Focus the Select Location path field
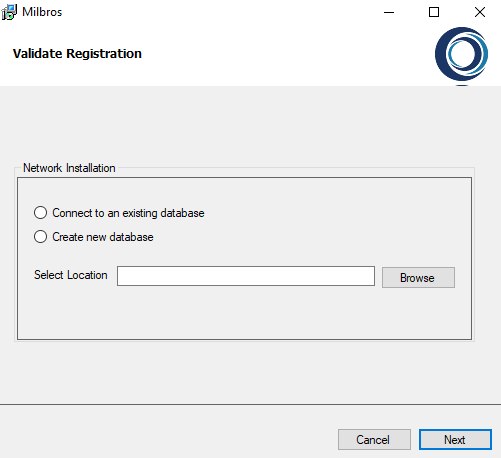This screenshot has height=458, width=501. click(x=246, y=276)
